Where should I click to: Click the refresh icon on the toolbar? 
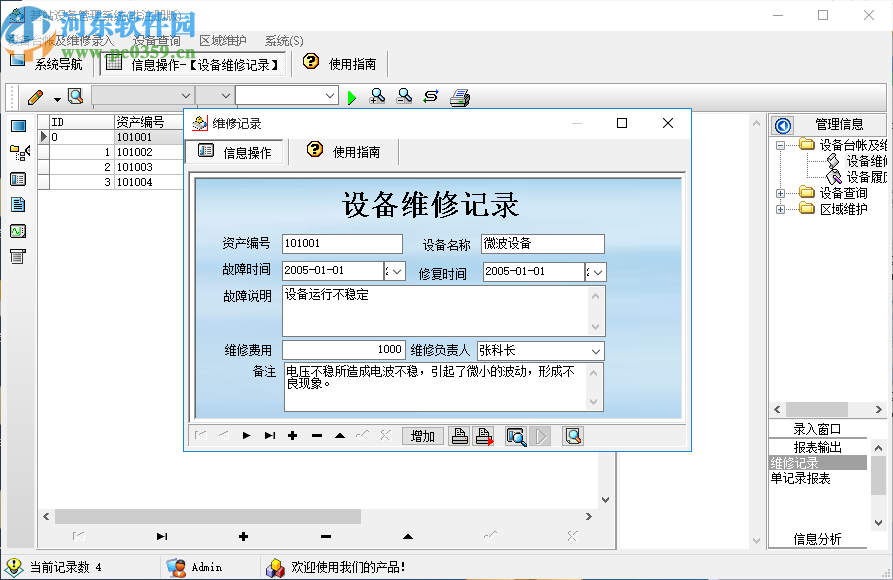(431, 96)
